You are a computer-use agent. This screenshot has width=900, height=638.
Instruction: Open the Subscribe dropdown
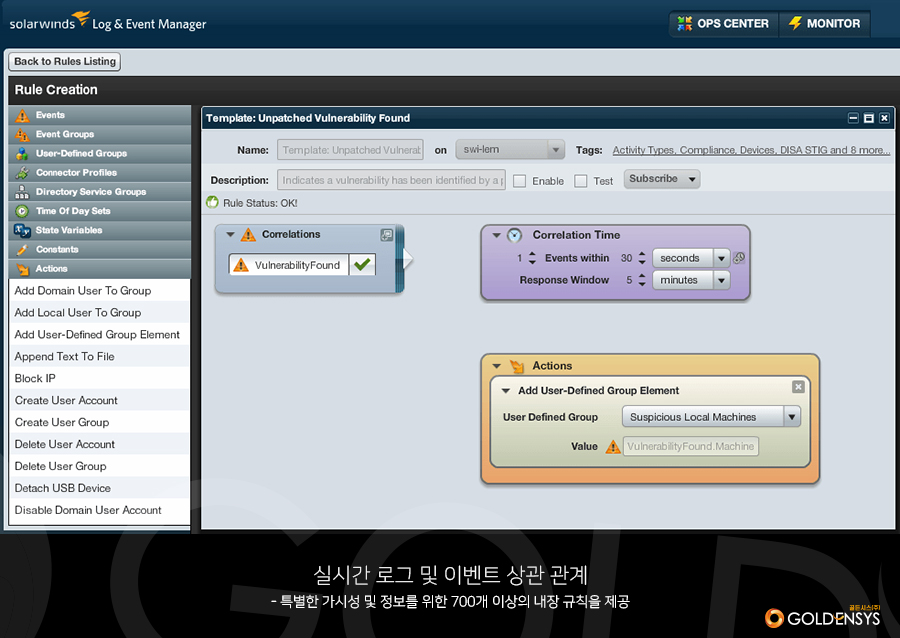[662, 179]
